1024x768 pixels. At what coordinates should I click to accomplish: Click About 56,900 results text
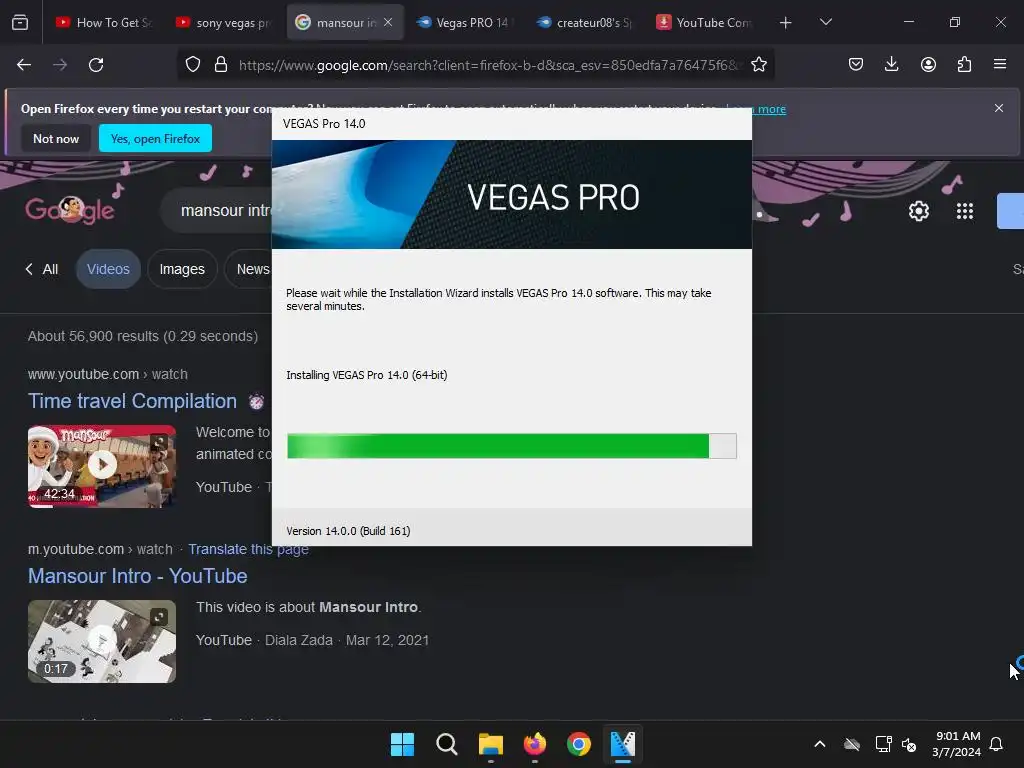tap(143, 336)
